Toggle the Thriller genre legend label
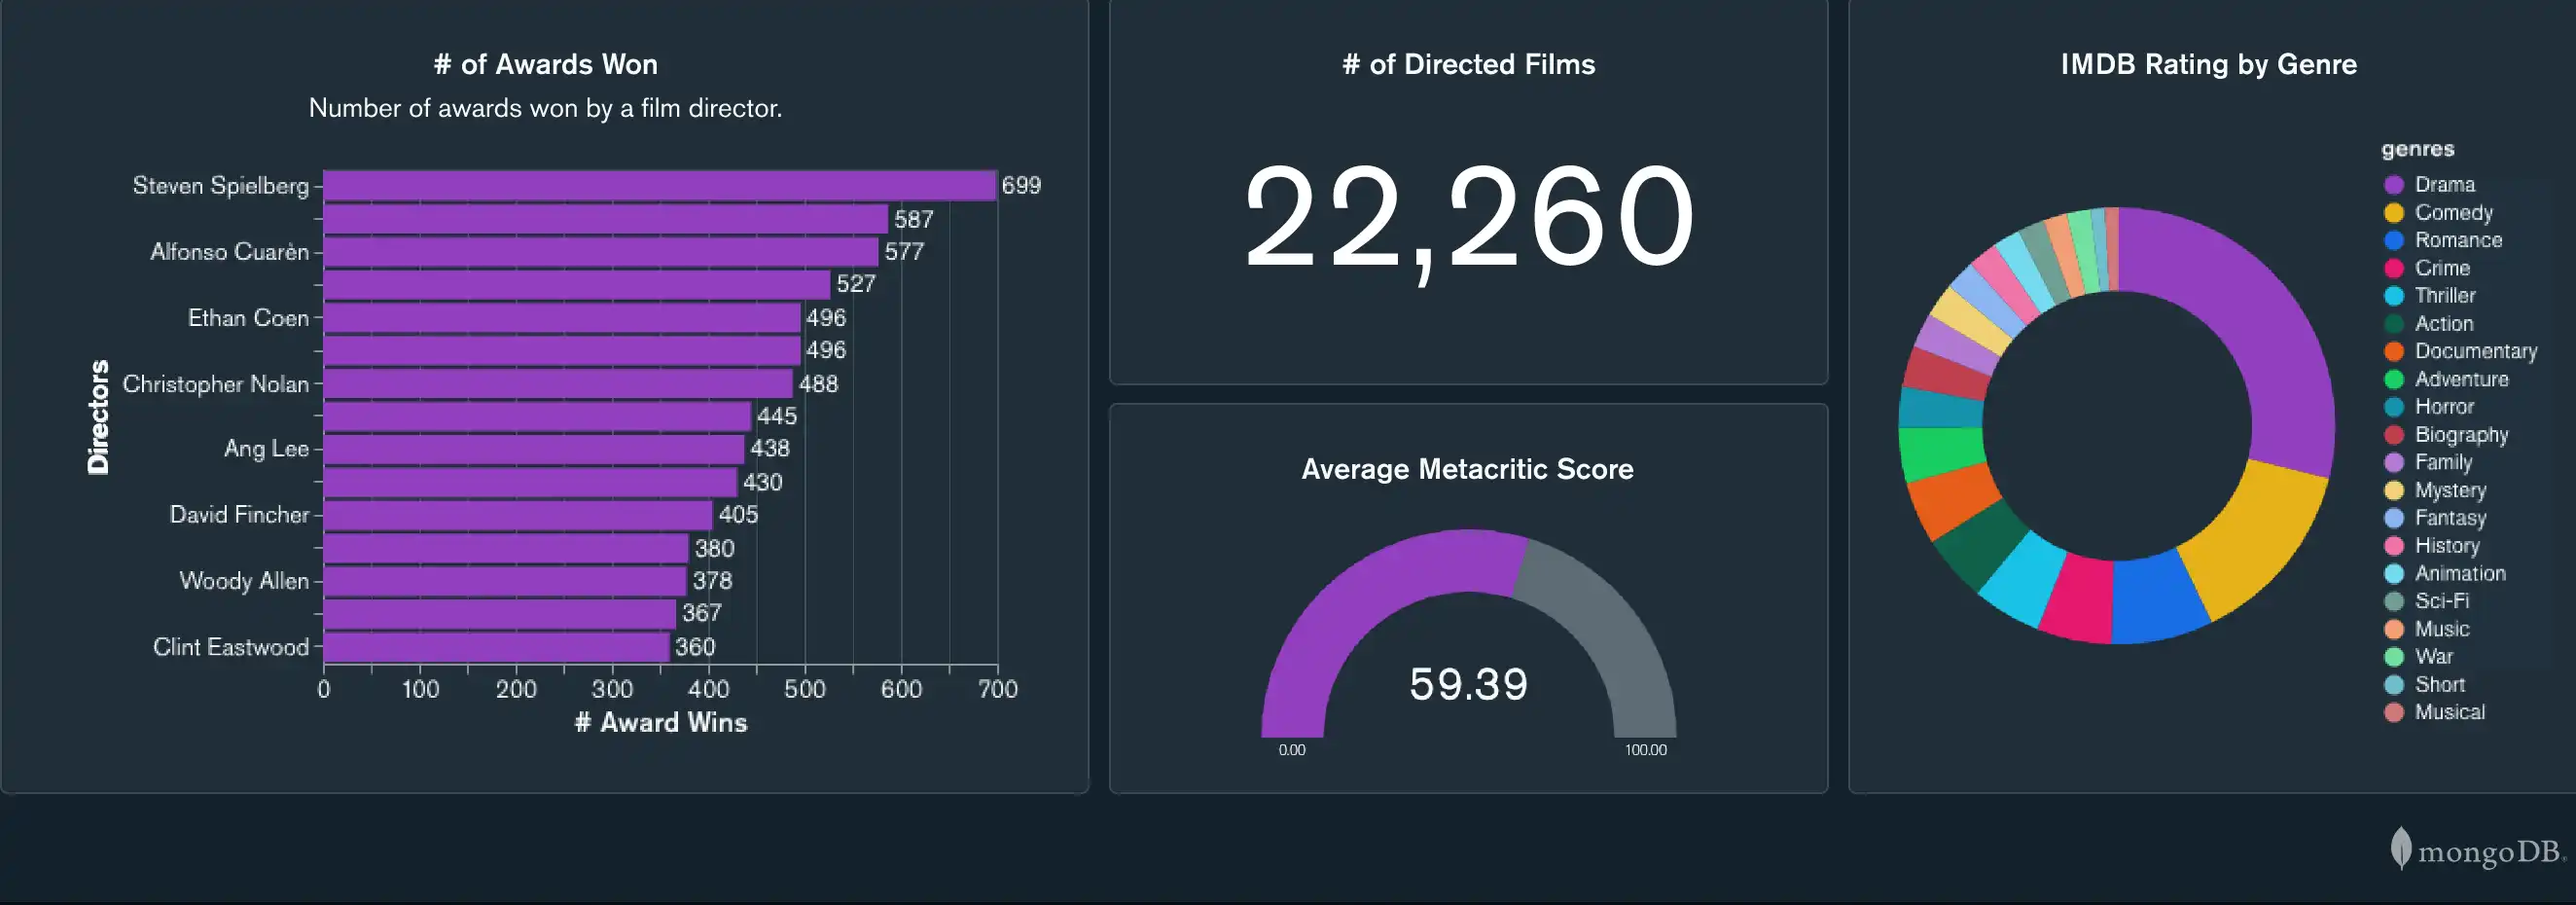 coord(2445,296)
